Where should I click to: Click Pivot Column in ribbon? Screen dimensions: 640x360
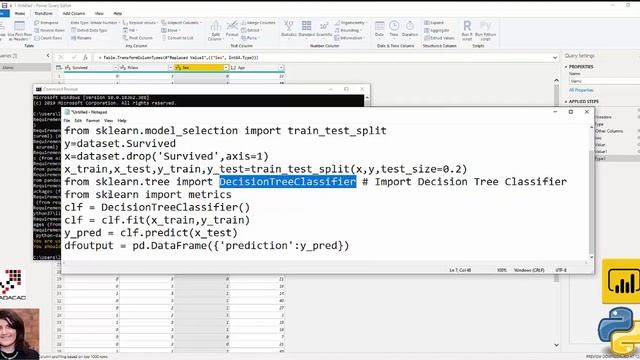(138, 38)
